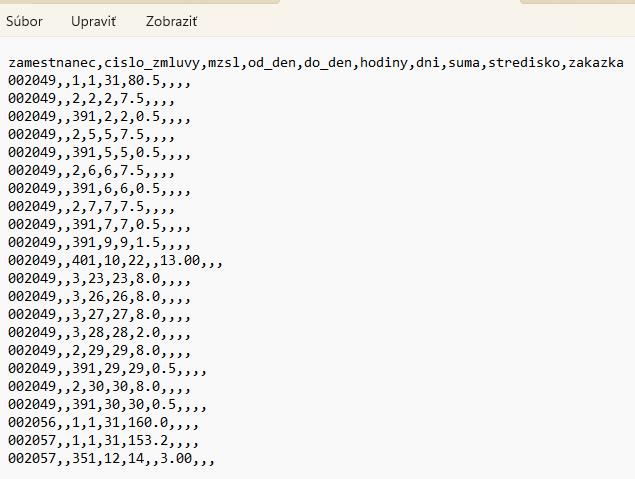Click the word zakazka in the header line
This screenshot has width=635, height=479.
coord(596,62)
